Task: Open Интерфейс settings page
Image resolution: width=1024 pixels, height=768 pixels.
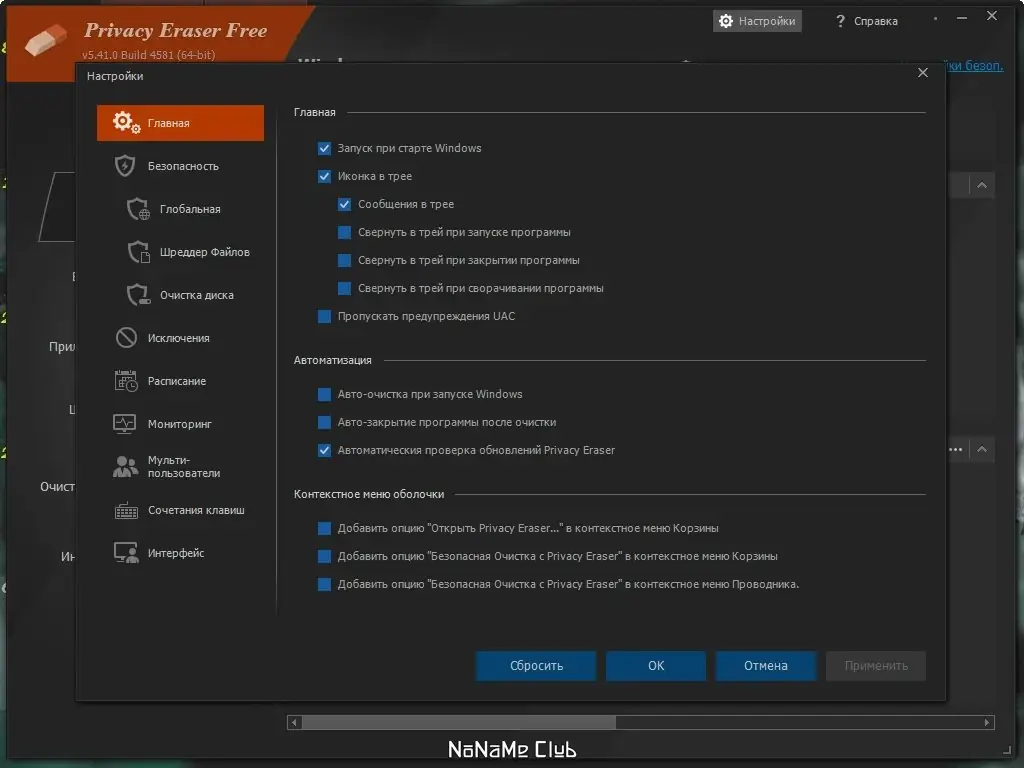Action: [x=180, y=553]
